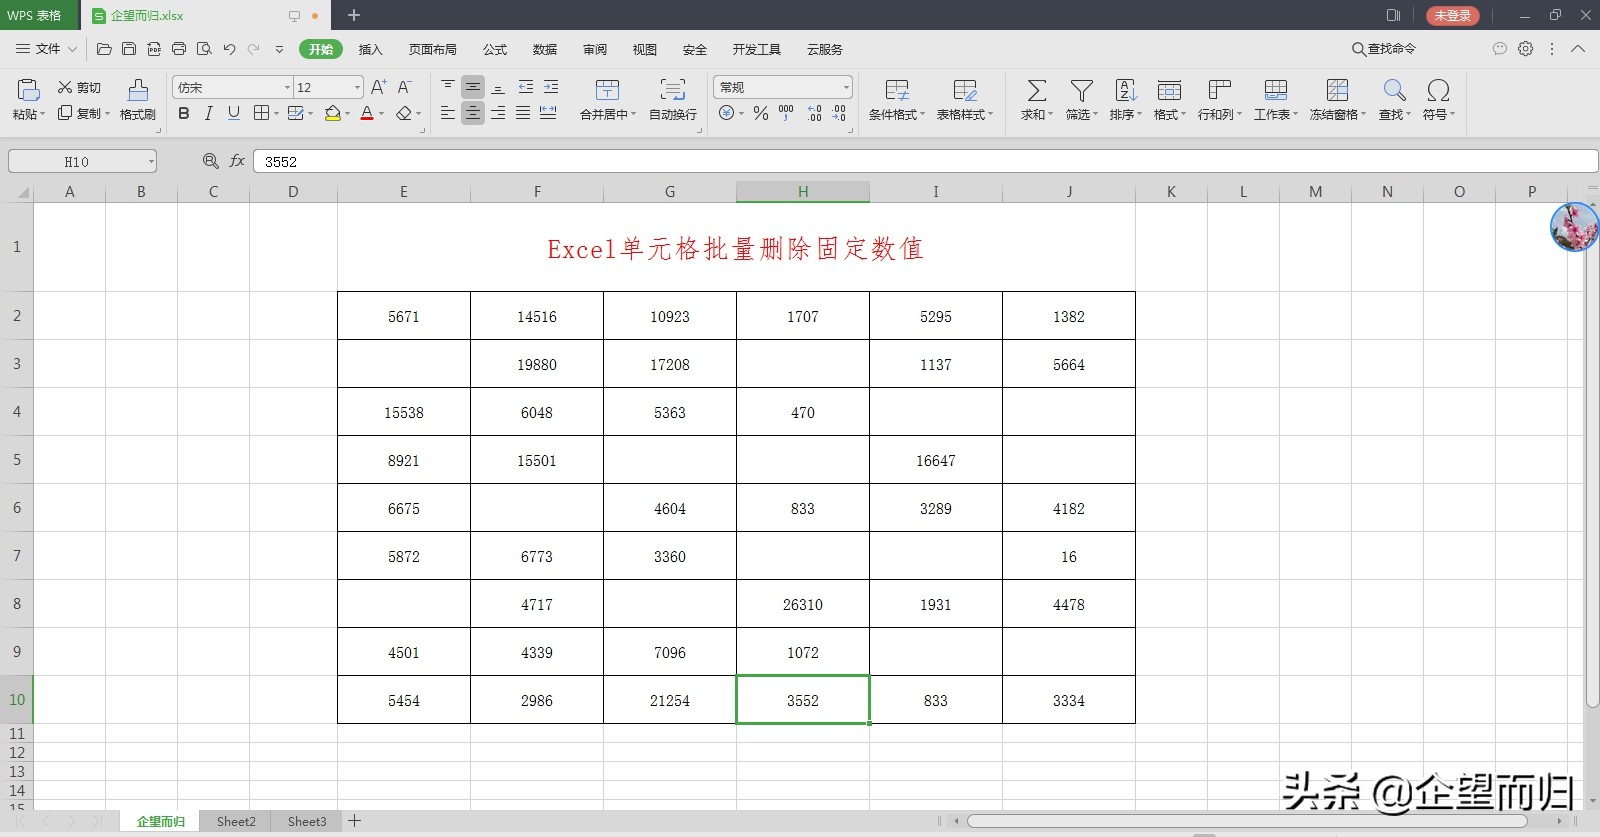Click the Save icon in quick toolbar
The width and height of the screenshot is (1600, 837).
[x=129, y=49]
